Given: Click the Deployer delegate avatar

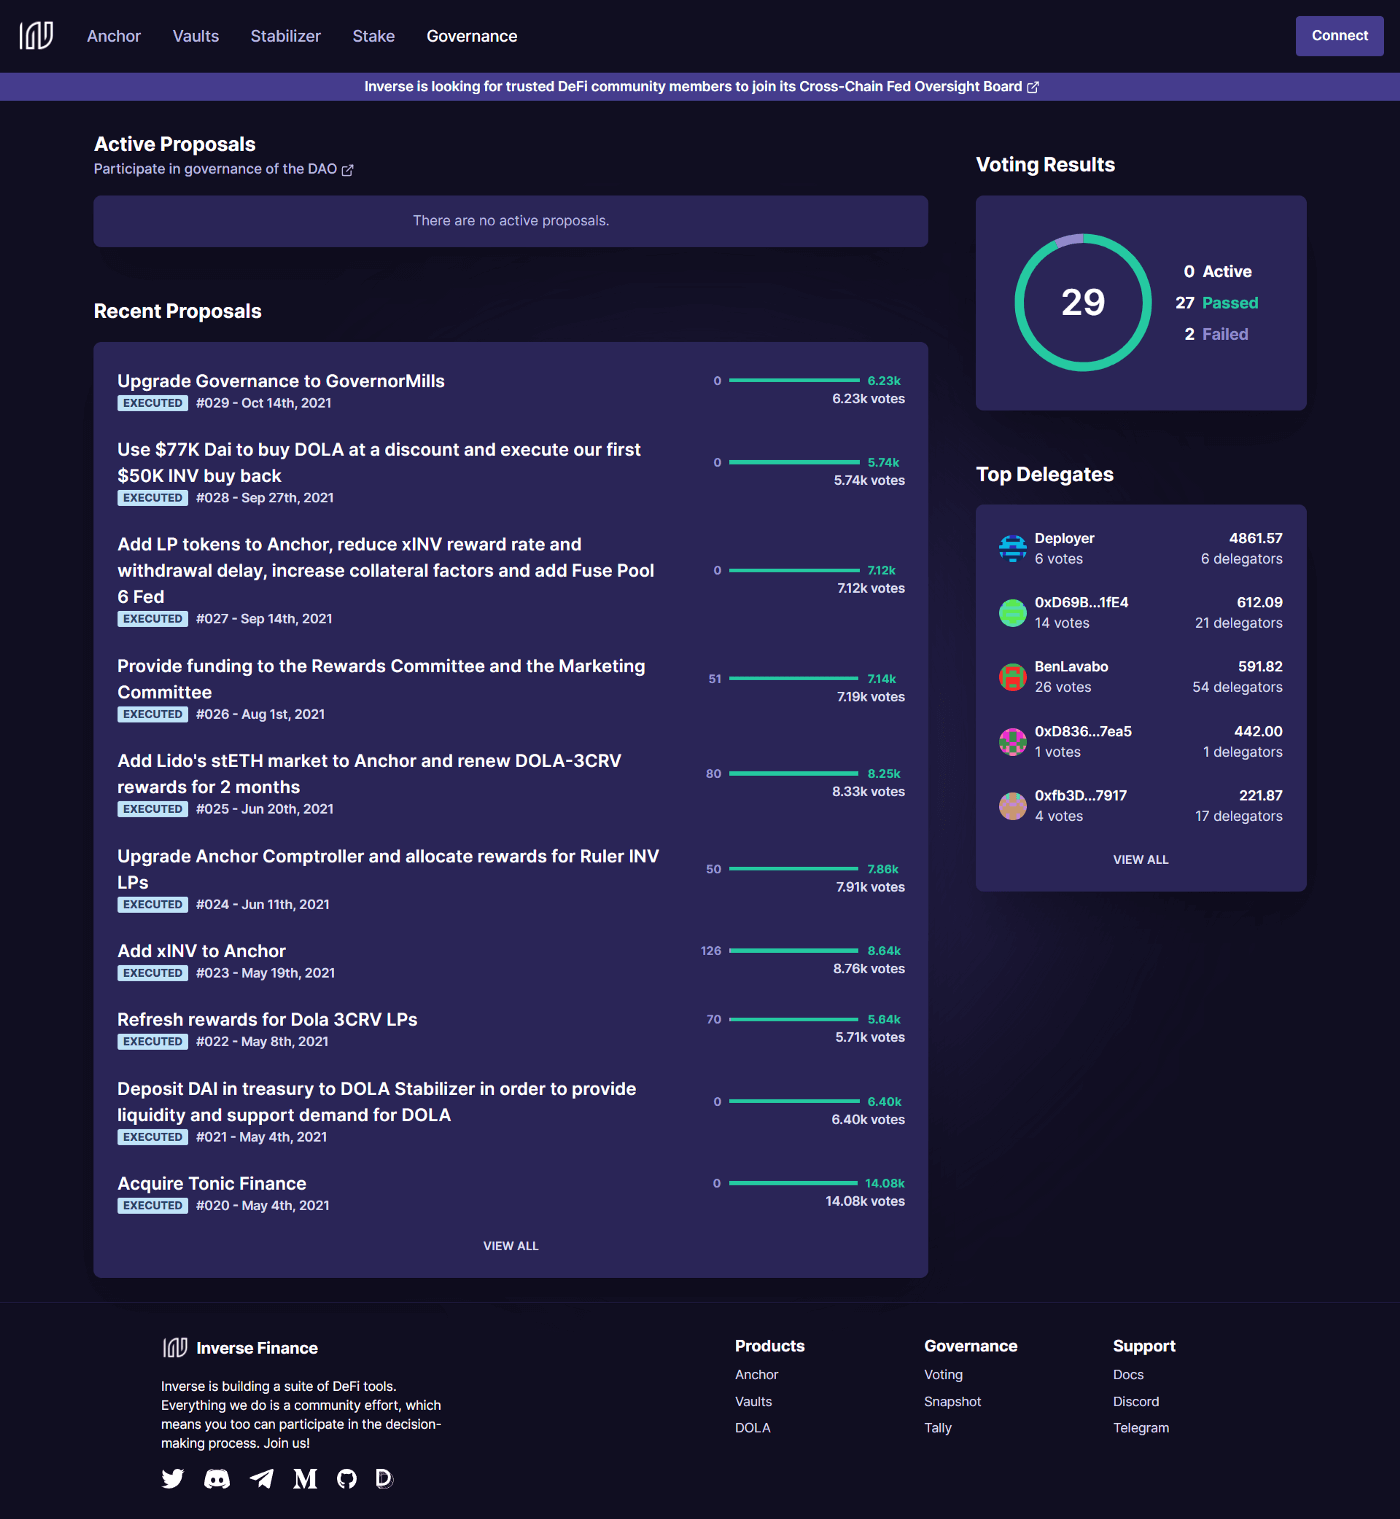Looking at the screenshot, I should [x=1013, y=548].
